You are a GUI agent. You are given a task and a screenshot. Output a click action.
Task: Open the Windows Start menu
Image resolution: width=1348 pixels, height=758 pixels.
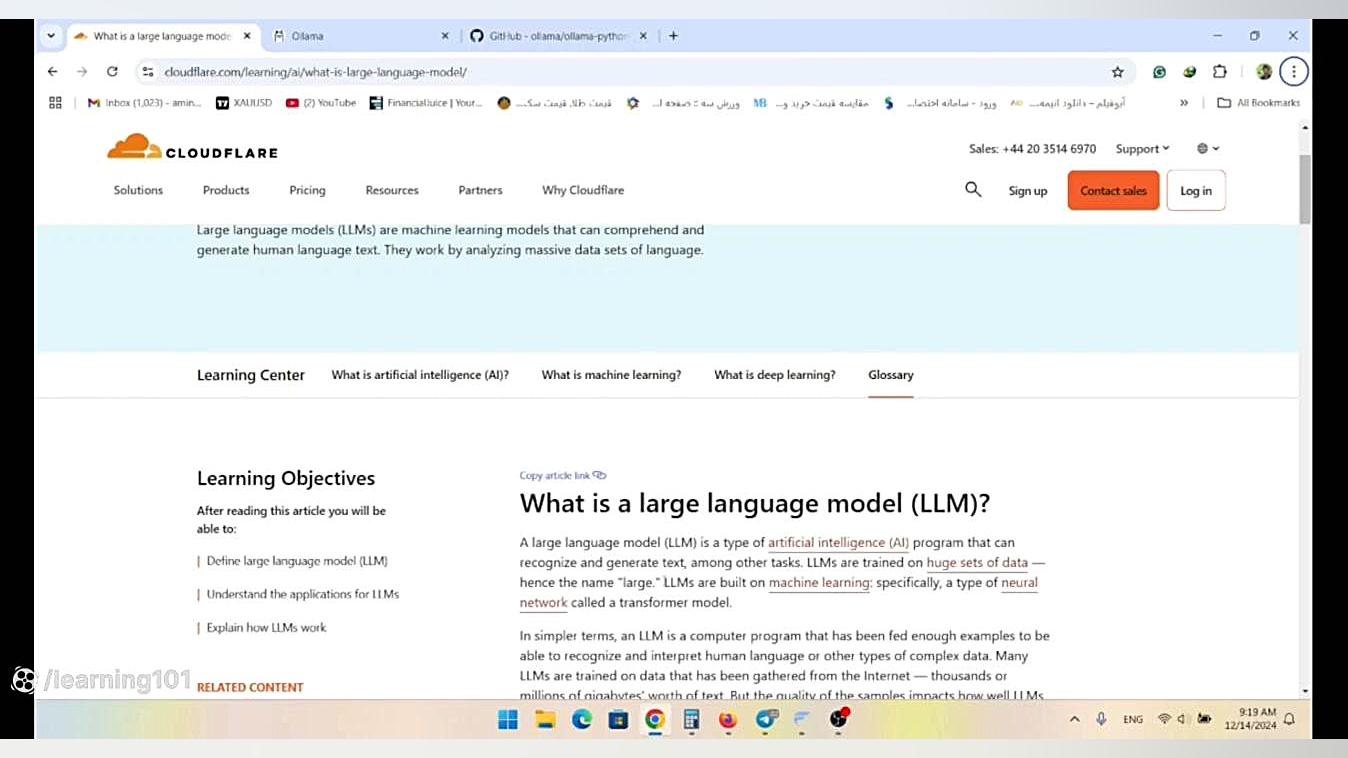tap(508, 719)
